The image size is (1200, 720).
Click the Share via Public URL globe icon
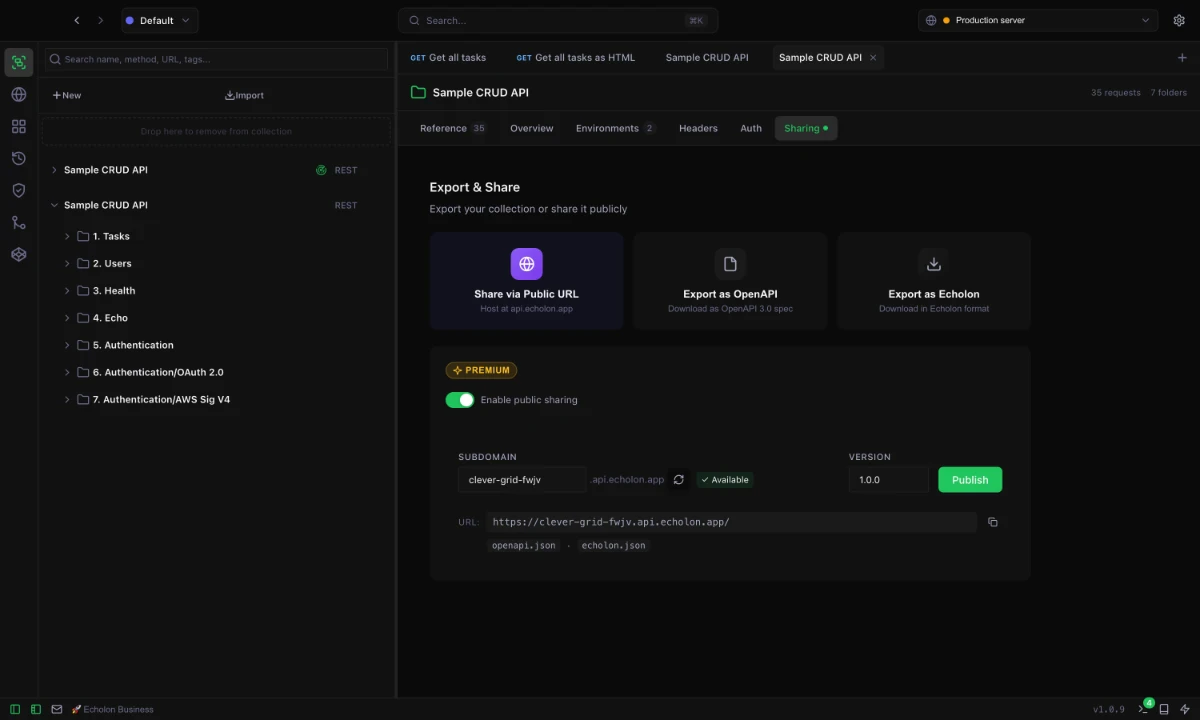tap(526, 264)
